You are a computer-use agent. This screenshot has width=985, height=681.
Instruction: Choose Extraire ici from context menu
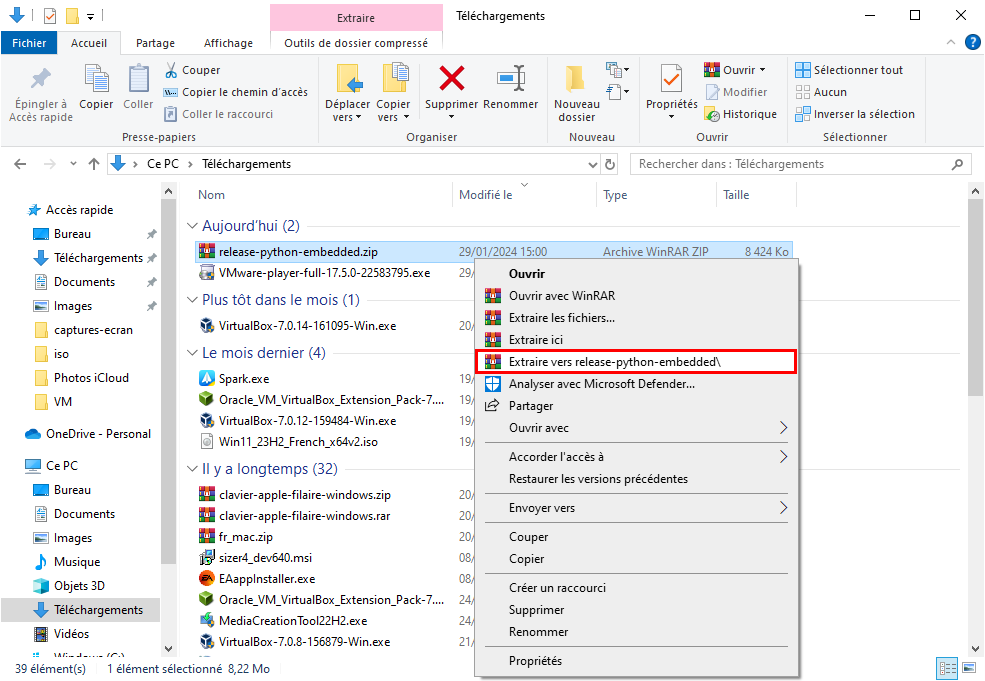[636, 340]
